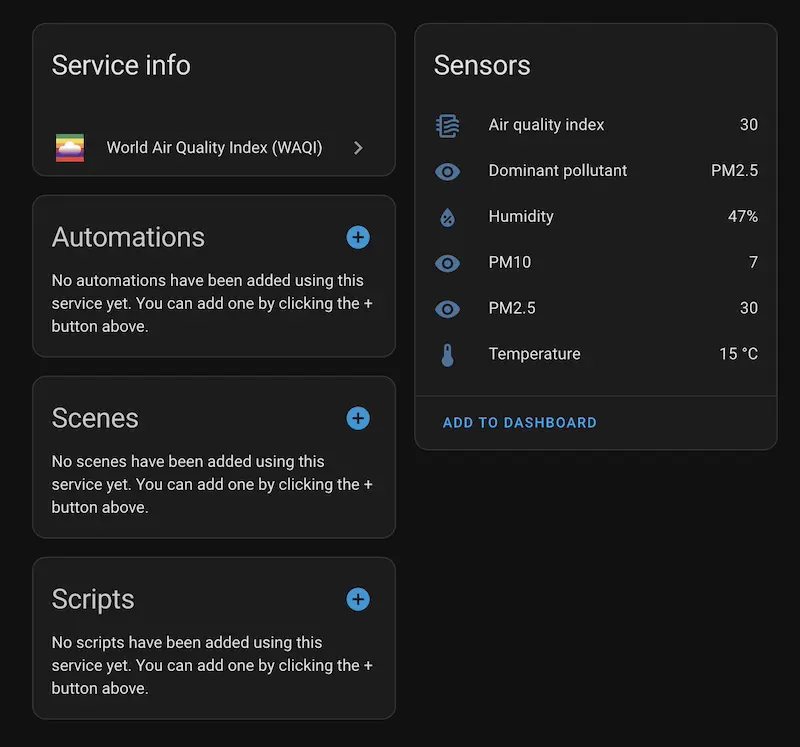The height and width of the screenshot is (747, 800).
Task: Click the World Air Quality Index logo
Action: (x=70, y=148)
